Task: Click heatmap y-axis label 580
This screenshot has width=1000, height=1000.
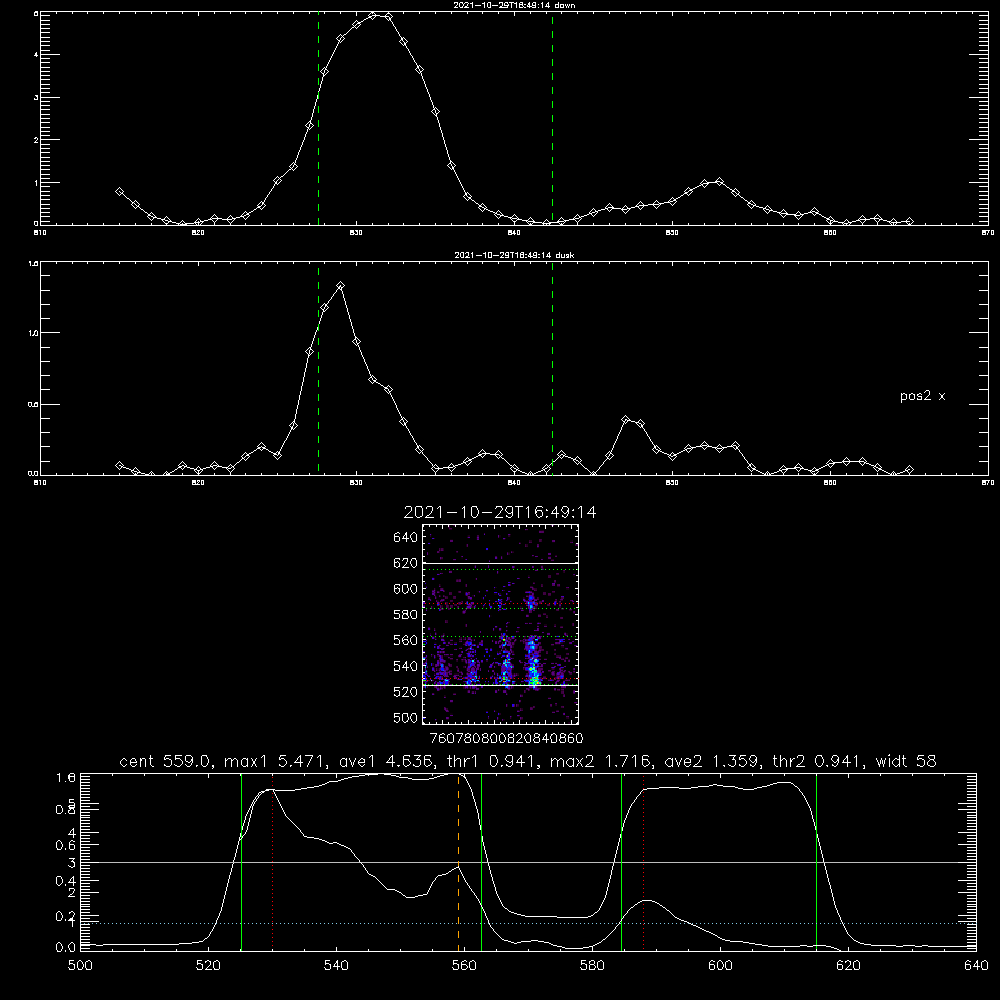Action: tap(406, 614)
